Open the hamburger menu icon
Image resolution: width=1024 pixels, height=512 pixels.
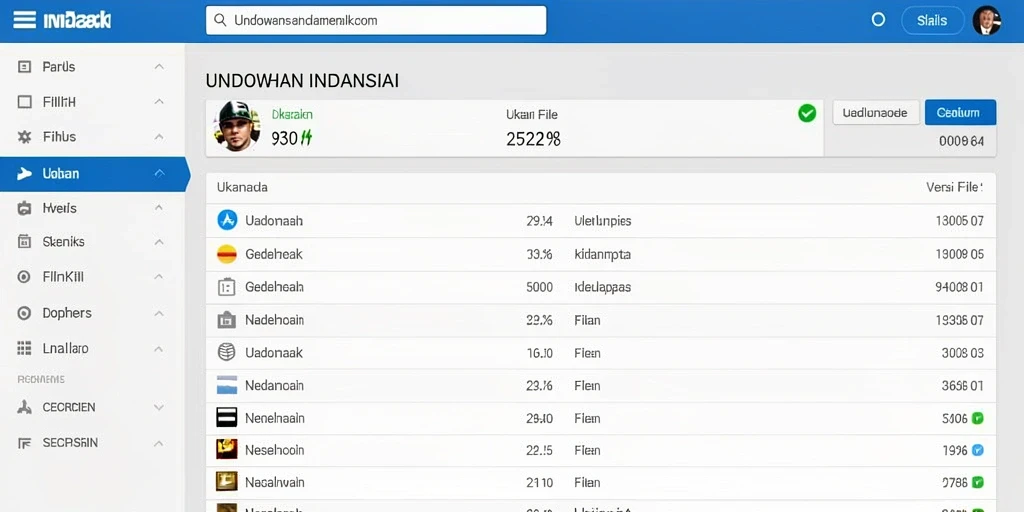24,20
